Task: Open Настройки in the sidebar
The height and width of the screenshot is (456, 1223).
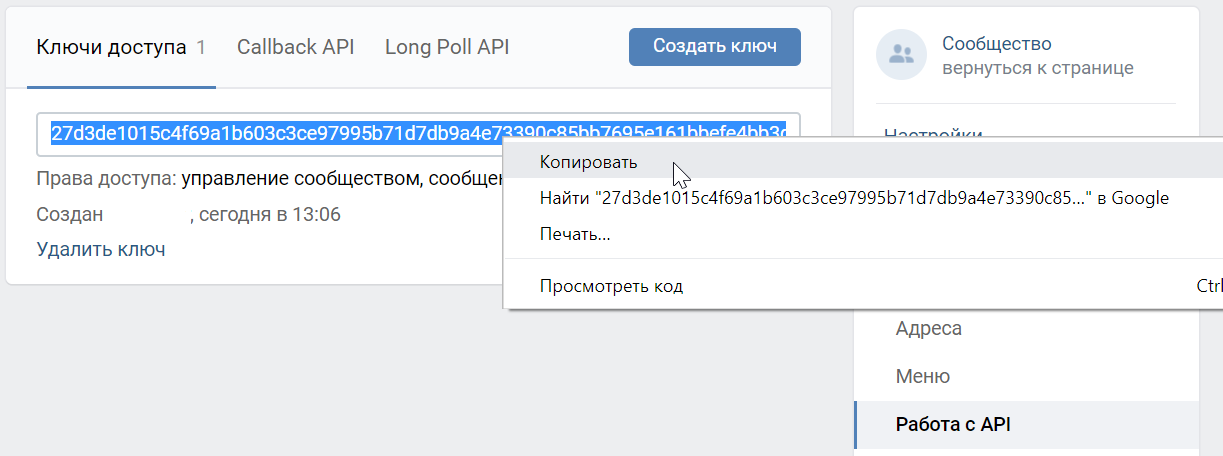Action: click(x=933, y=133)
